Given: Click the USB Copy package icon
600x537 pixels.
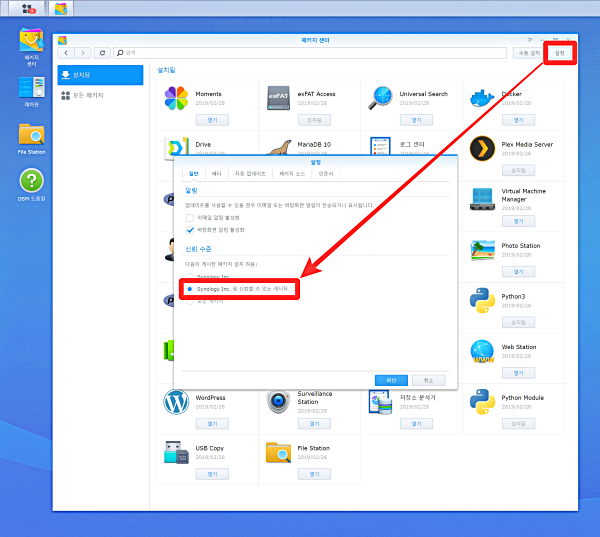Looking at the screenshot, I should (x=176, y=452).
